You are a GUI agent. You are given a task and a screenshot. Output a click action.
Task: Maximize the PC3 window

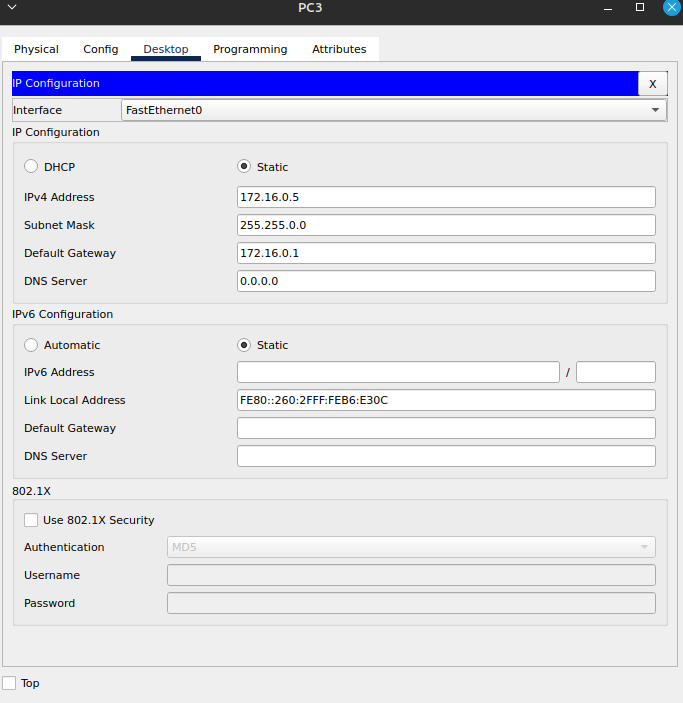(x=640, y=8)
